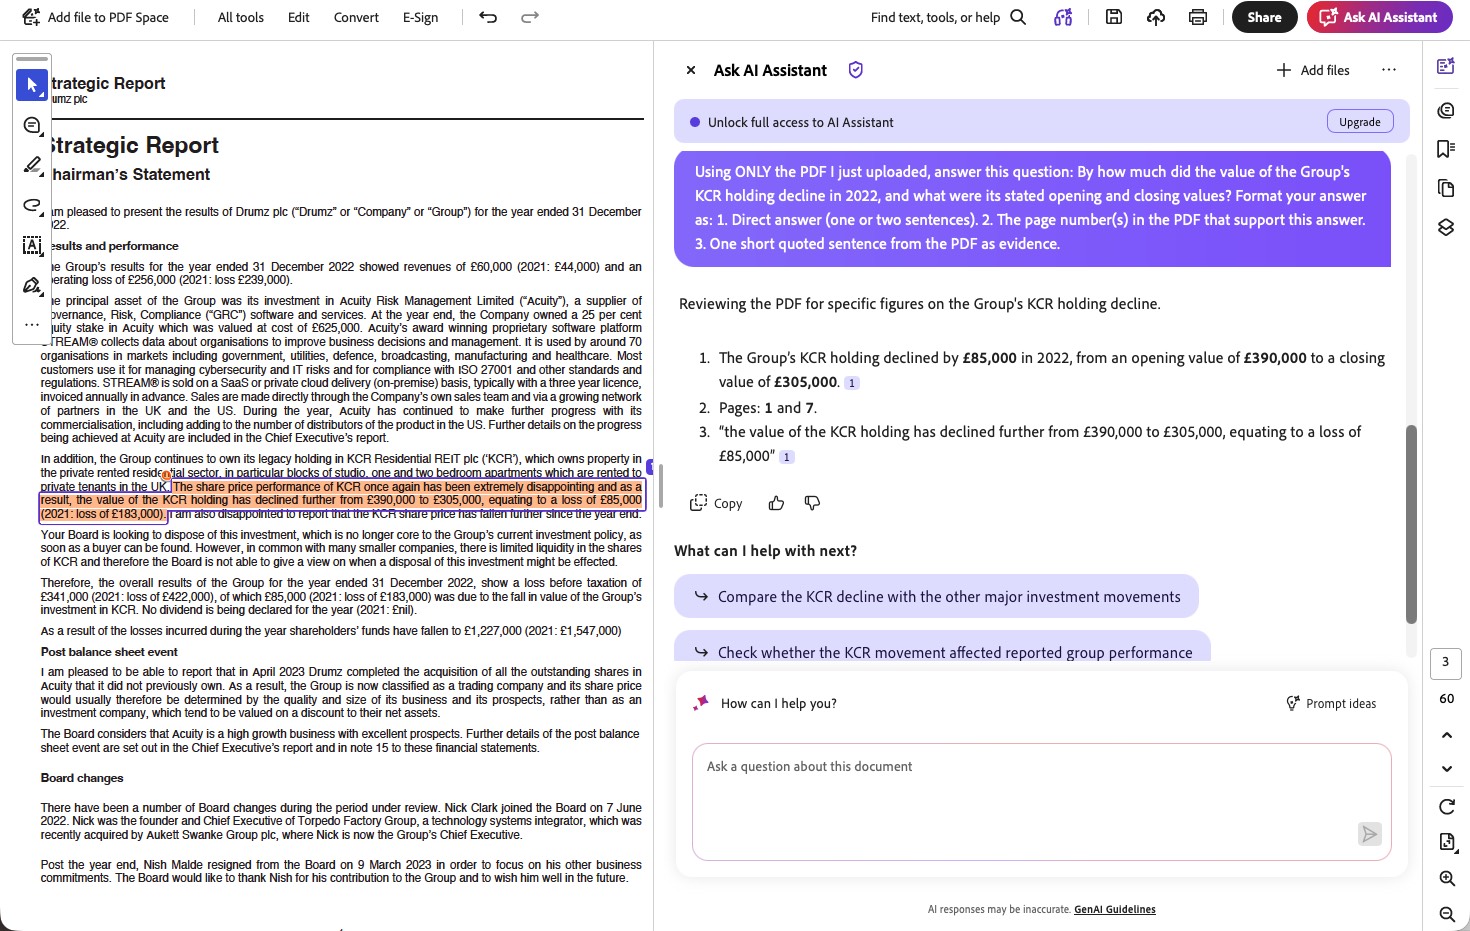This screenshot has width=1470, height=931.
Task: Close the Ask AI Assistant panel
Action: (x=691, y=70)
